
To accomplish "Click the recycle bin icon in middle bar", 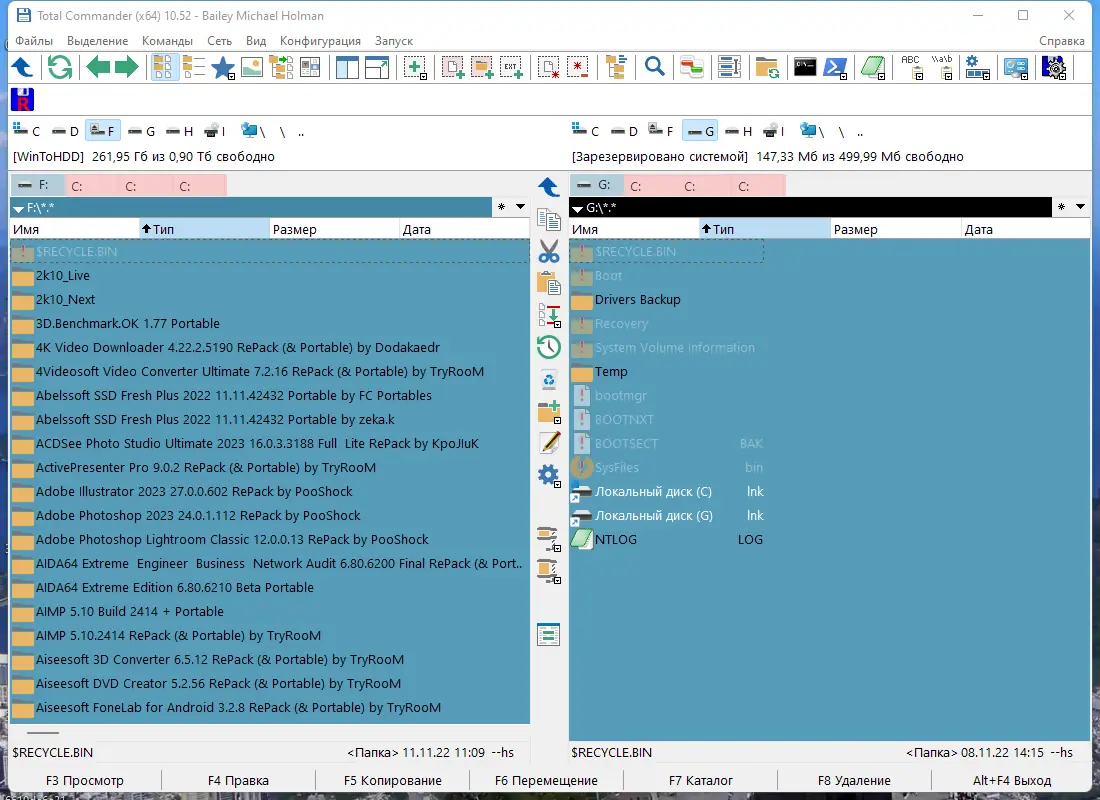I will tap(549, 380).
